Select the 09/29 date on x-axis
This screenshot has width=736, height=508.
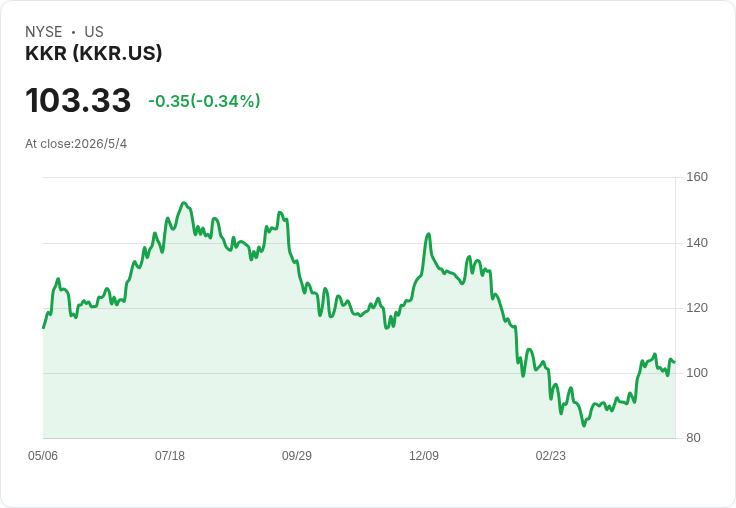point(297,456)
